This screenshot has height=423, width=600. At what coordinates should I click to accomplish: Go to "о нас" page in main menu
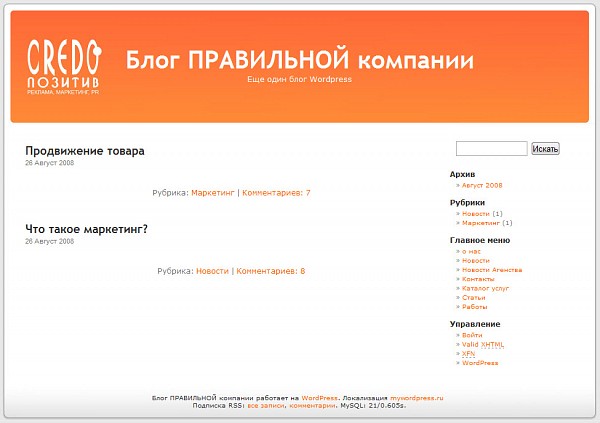pos(471,251)
